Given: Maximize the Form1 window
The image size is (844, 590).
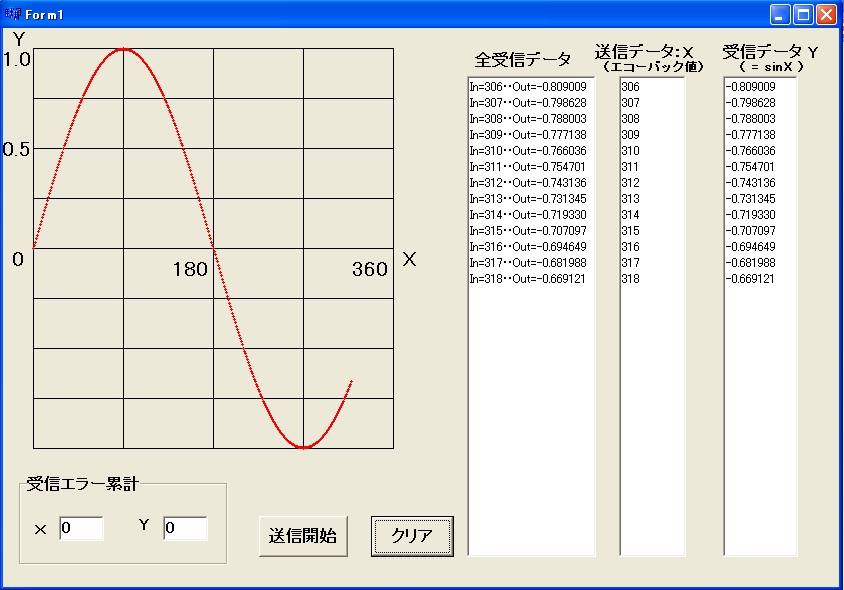Looking at the screenshot, I should [x=803, y=14].
